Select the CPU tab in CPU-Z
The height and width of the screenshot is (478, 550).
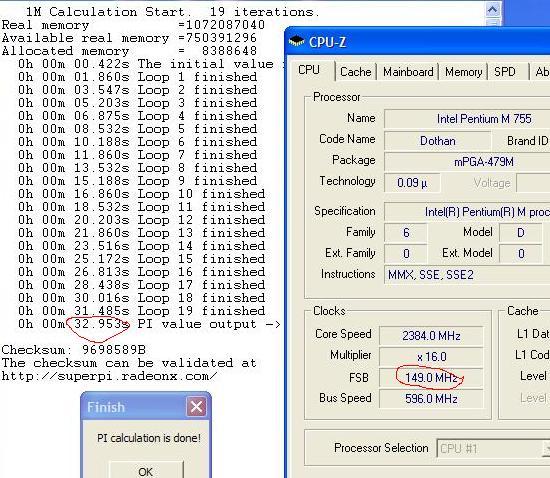(x=309, y=70)
